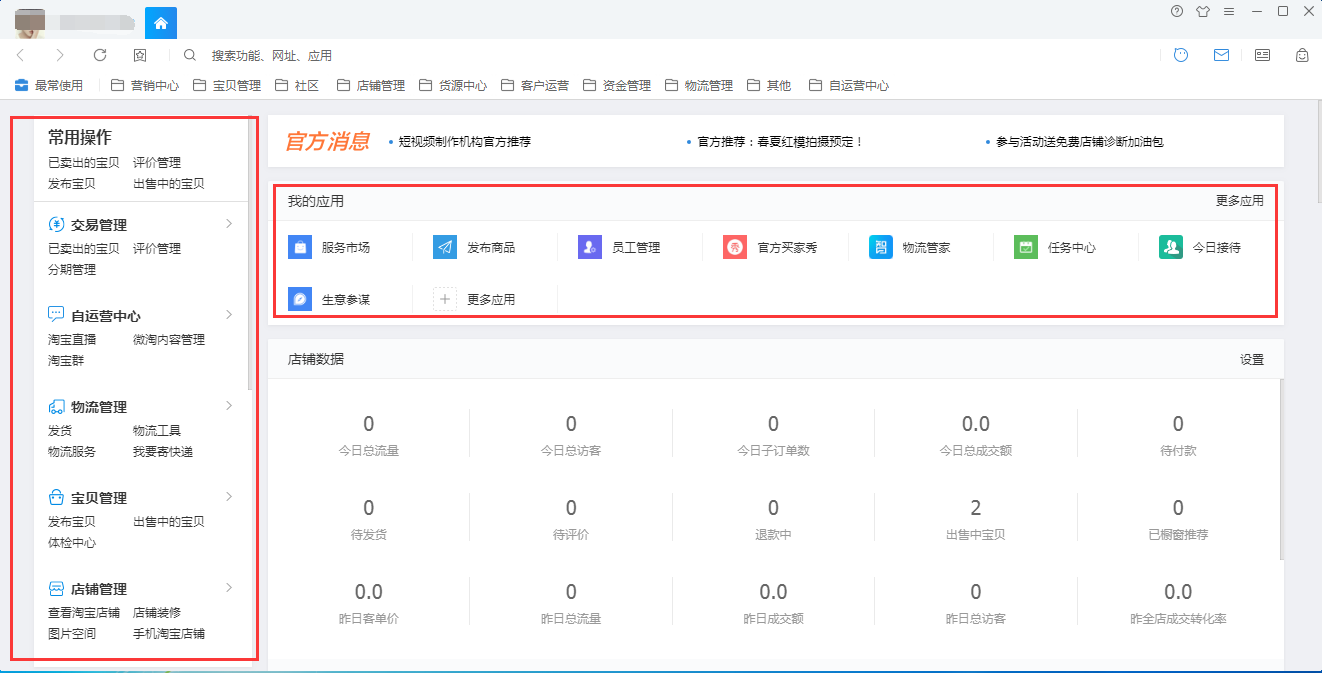This screenshot has width=1322, height=673.
Task: Click the blue home tab icon
Action: click(161, 22)
